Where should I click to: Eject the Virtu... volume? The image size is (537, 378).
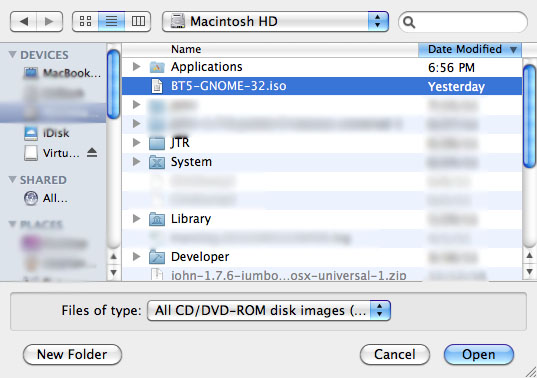coord(92,152)
